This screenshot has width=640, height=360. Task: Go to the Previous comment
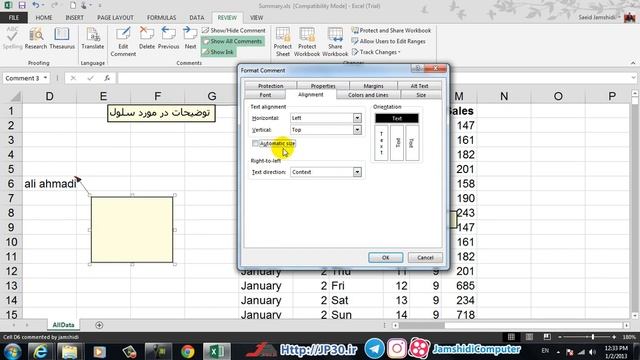(x=168, y=38)
